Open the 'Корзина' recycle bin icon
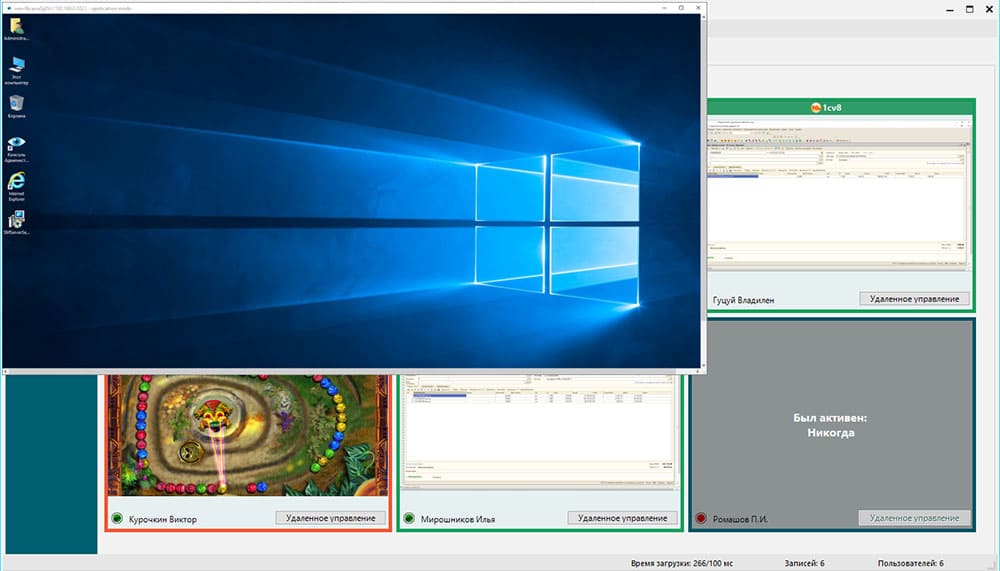1000x571 pixels. [x=17, y=104]
